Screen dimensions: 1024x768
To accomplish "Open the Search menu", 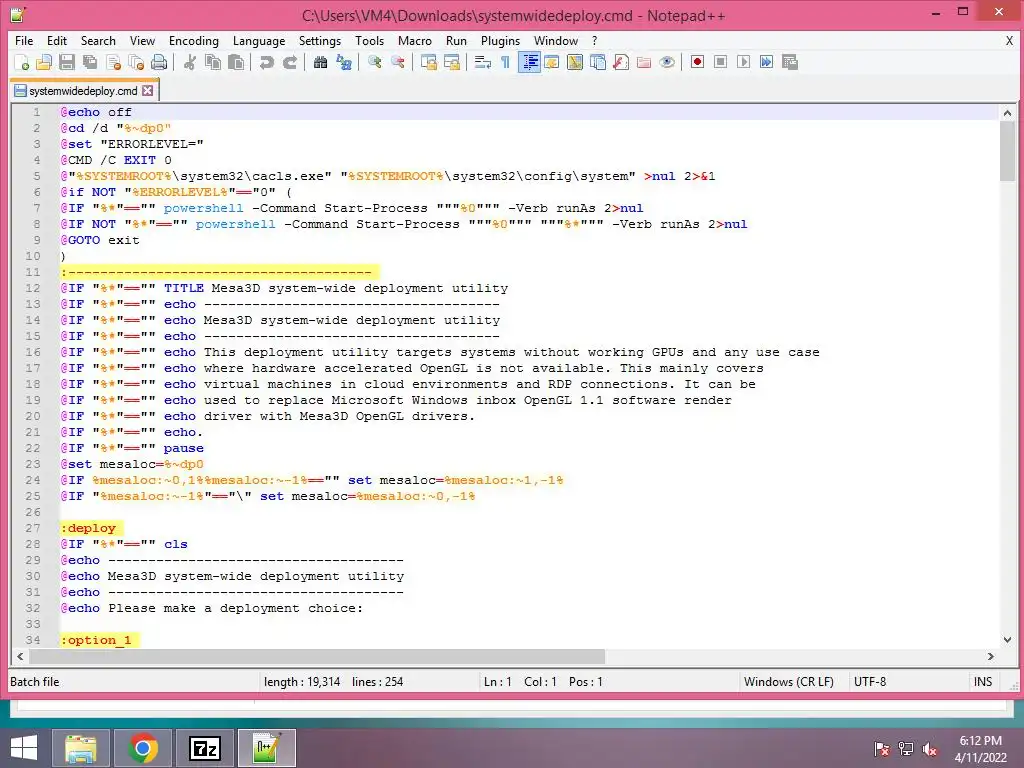I will (x=98, y=40).
